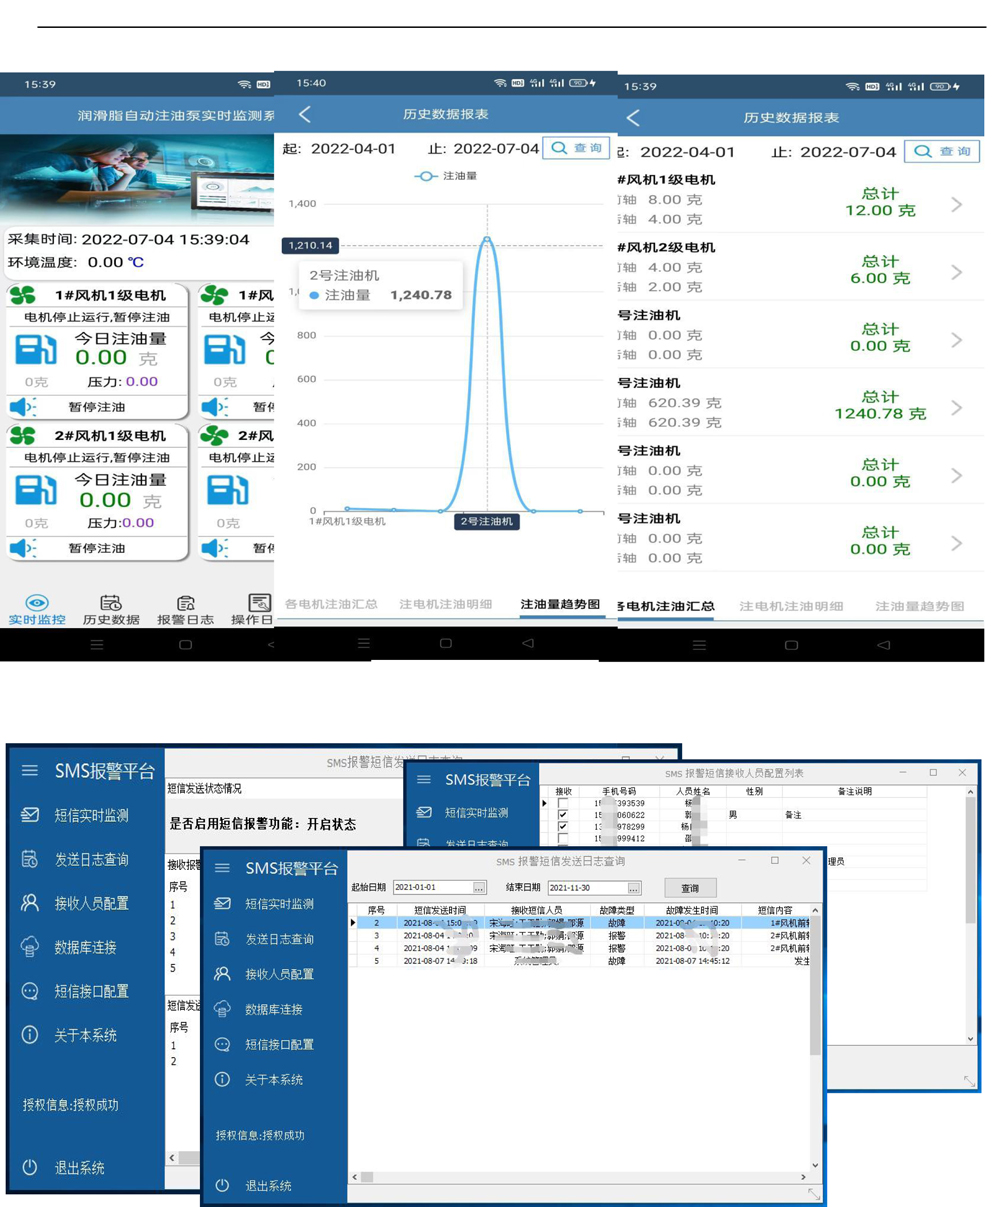The width and height of the screenshot is (1000, 1207).
Task: Expand the row showing 总计 1240.78 克
Action: pos(956,408)
